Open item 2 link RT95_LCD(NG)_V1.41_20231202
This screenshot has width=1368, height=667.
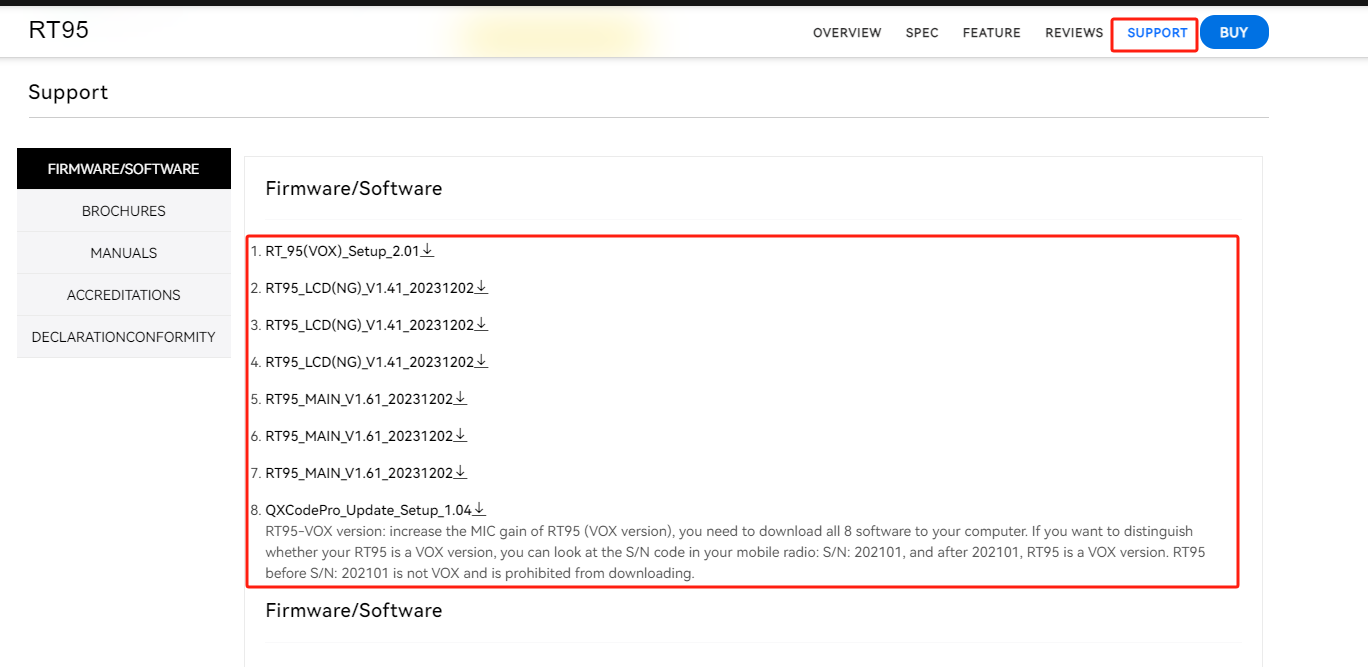click(x=369, y=289)
